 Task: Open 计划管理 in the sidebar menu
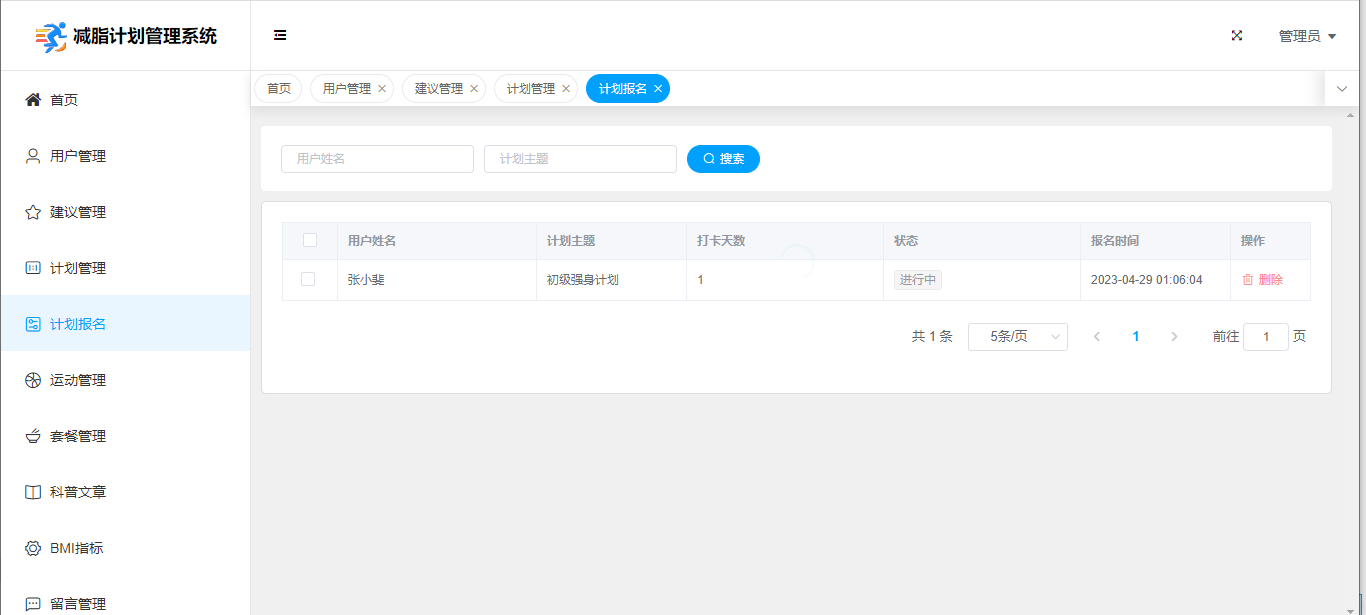pyautogui.click(x=125, y=267)
